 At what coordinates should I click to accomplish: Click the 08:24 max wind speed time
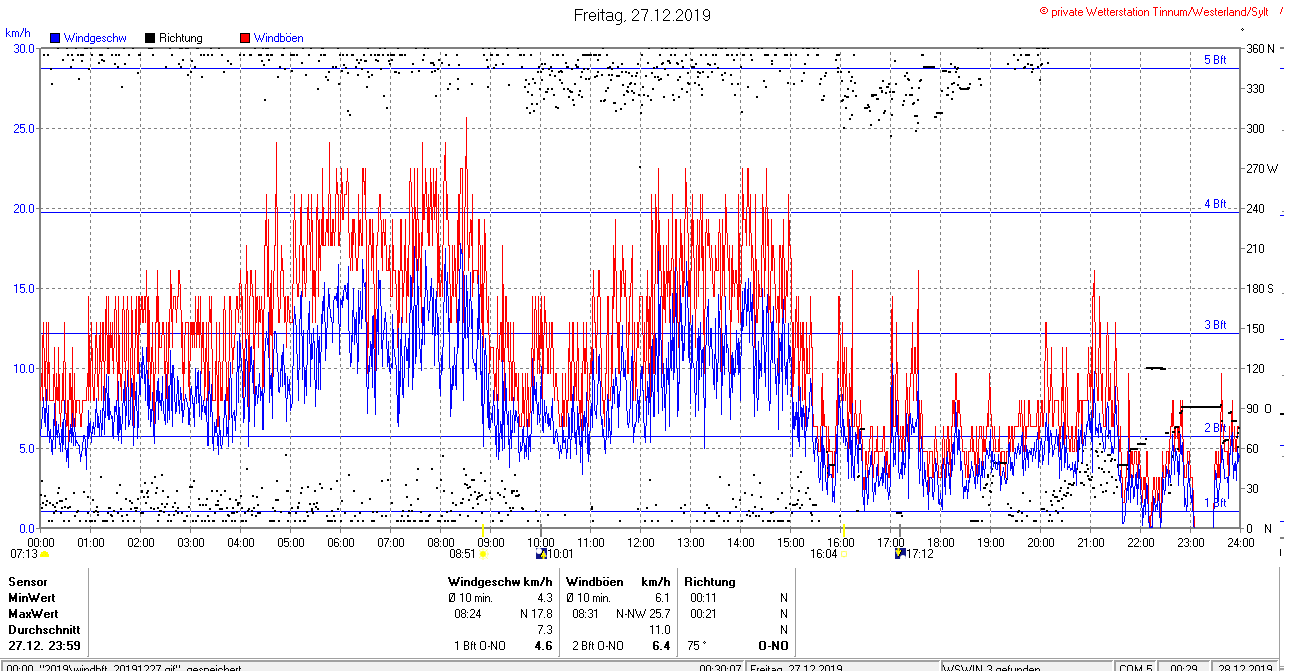pos(469,613)
